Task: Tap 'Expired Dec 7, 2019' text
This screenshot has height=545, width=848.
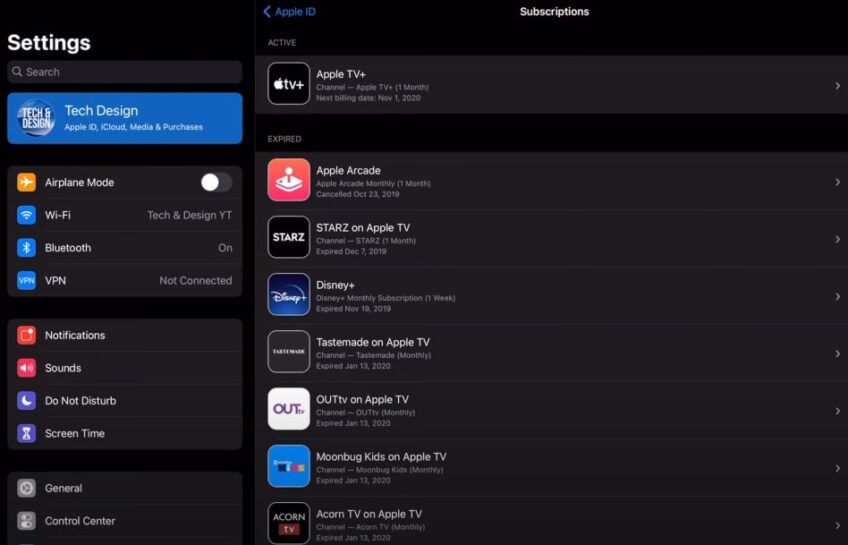Action: pyautogui.click(x=352, y=251)
